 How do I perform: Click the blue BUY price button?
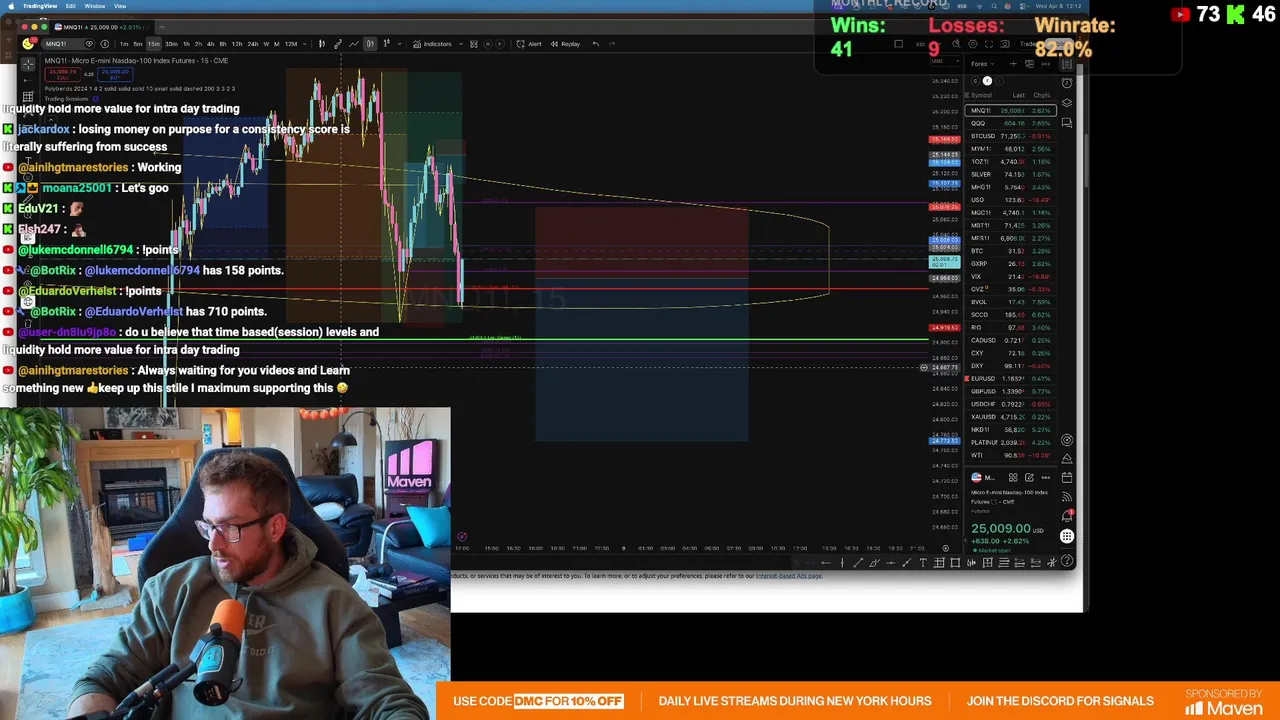coord(115,74)
